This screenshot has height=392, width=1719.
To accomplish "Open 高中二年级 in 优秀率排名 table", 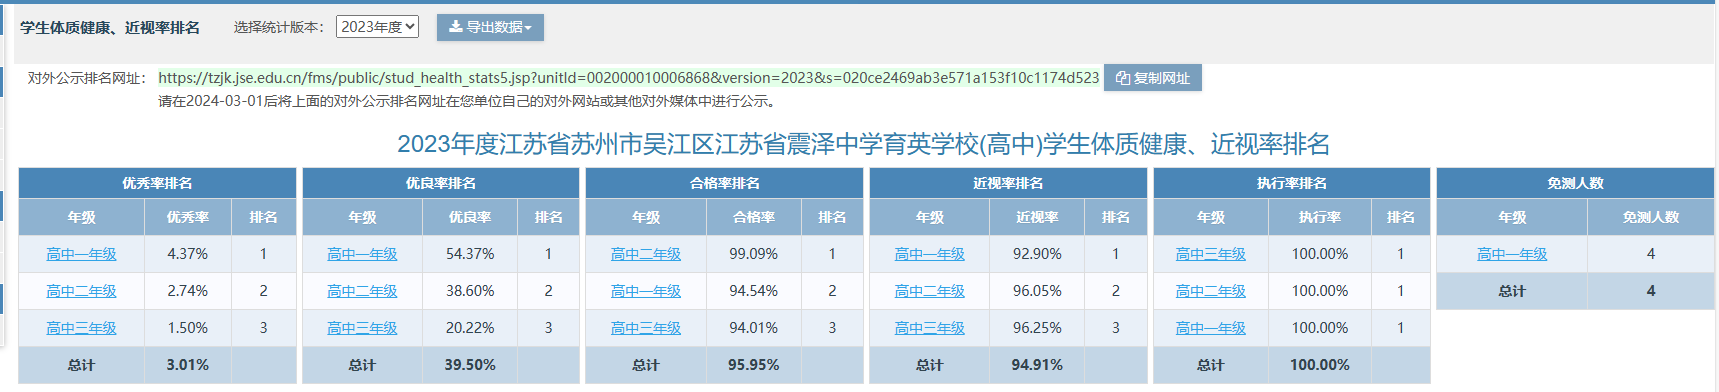I will click(81, 291).
